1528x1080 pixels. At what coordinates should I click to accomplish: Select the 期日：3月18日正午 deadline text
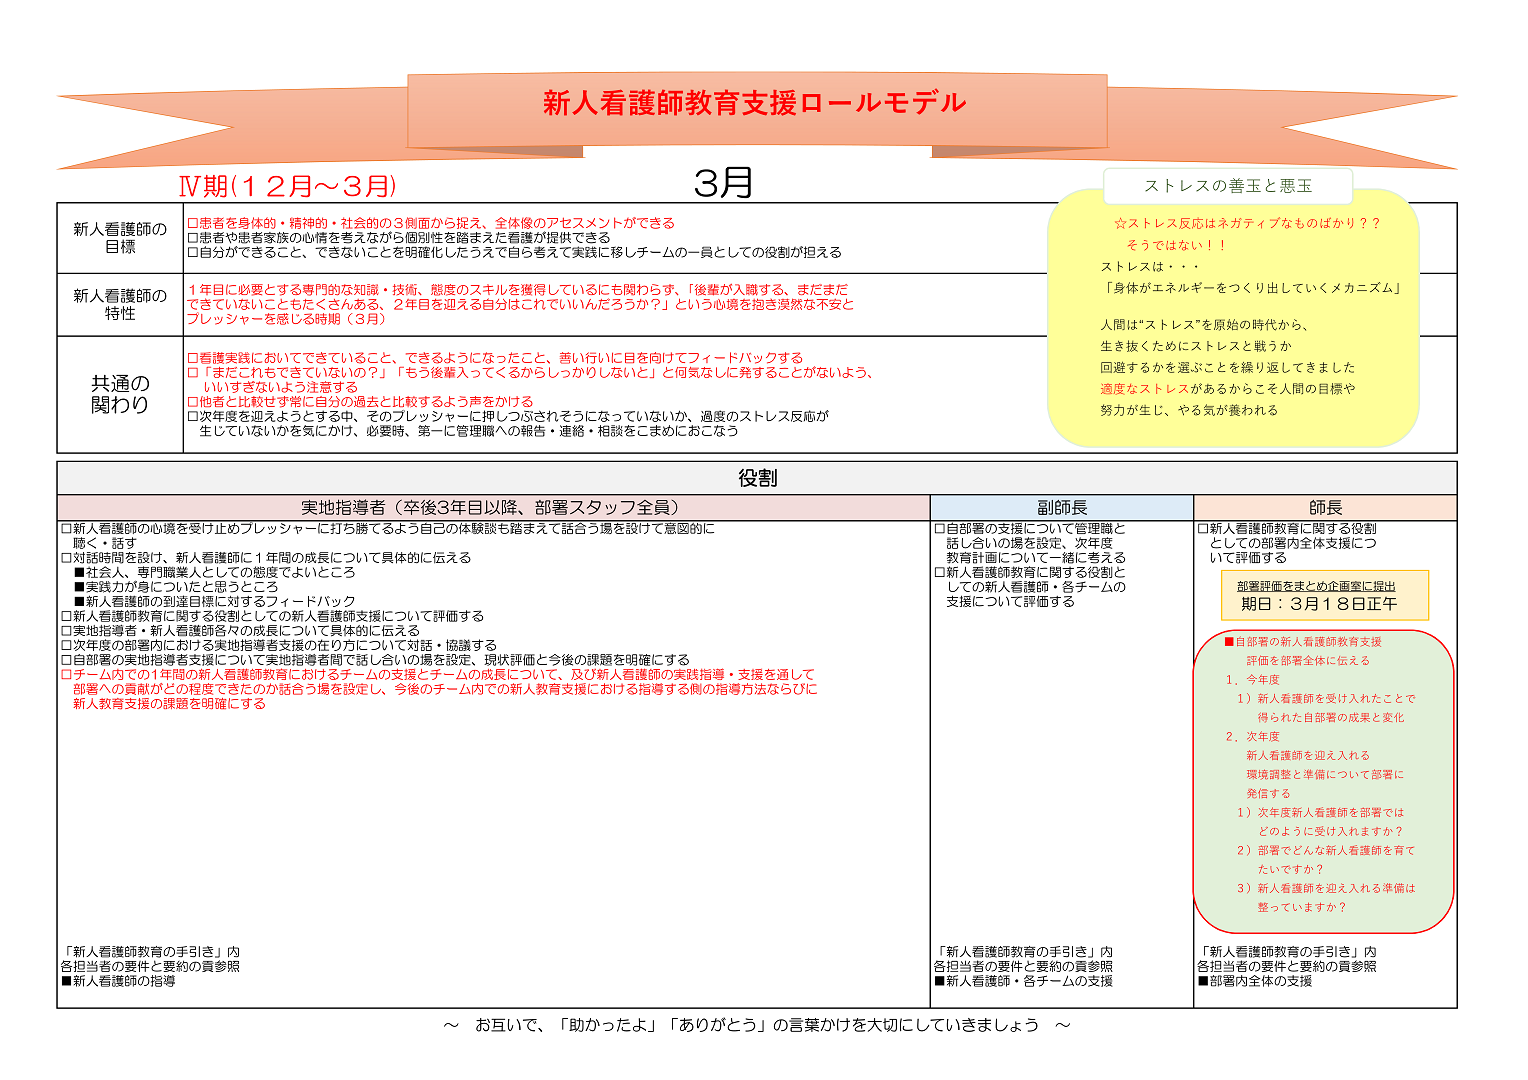tap(1318, 604)
